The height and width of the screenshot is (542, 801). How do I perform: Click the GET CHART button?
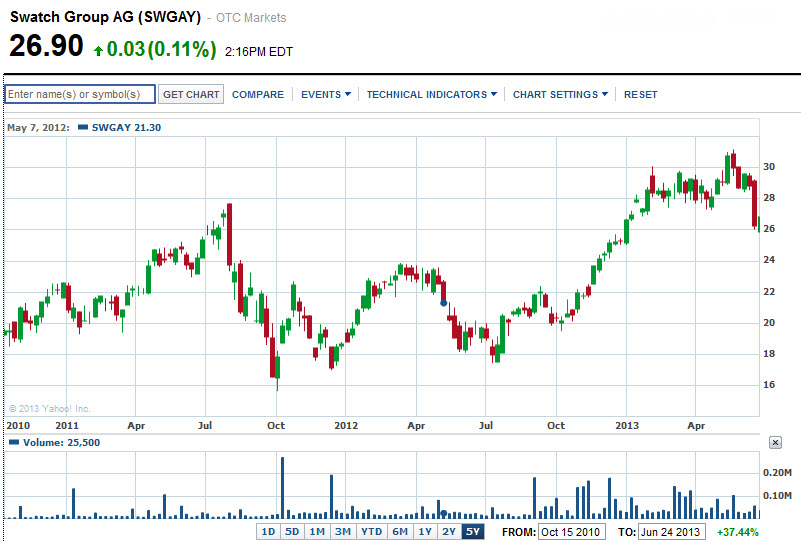(191, 94)
